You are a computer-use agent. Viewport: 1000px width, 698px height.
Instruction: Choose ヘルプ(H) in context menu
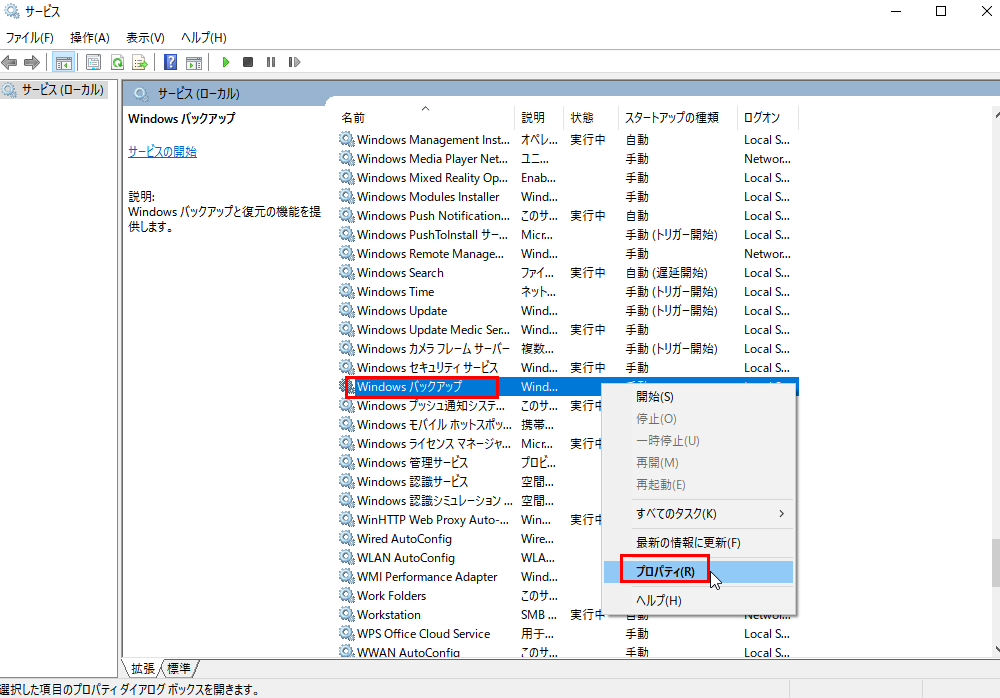point(698,600)
